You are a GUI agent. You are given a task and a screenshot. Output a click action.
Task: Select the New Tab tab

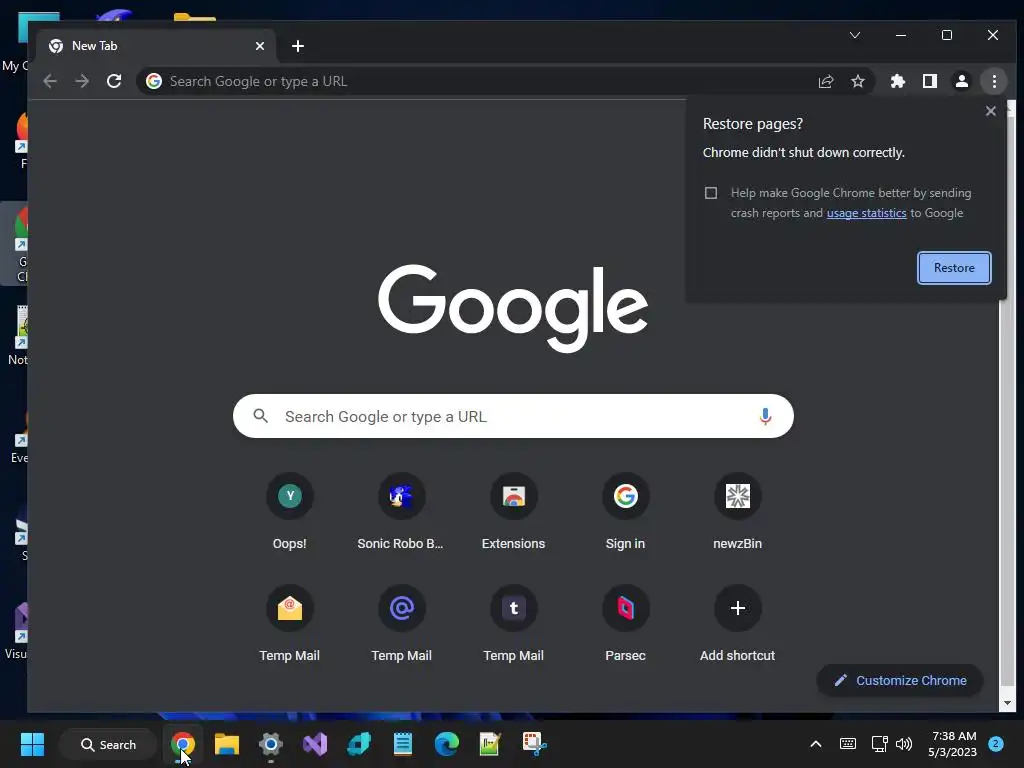(x=155, y=46)
